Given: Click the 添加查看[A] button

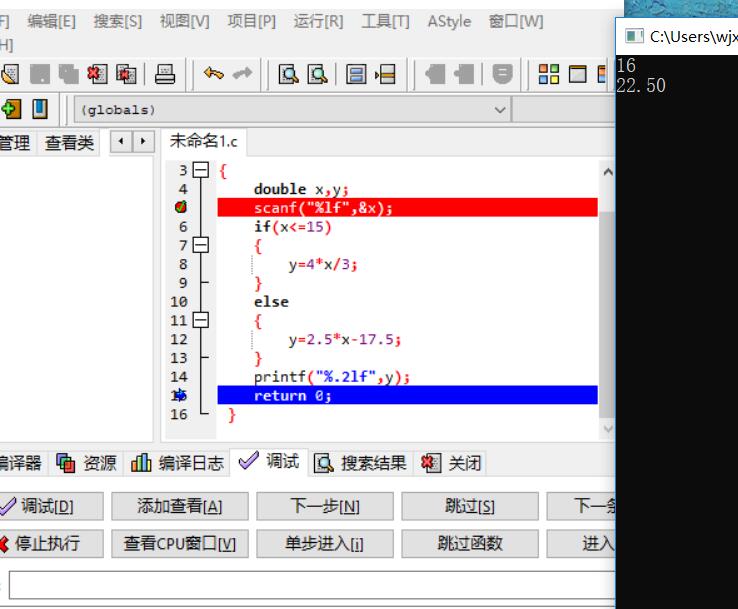Looking at the screenshot, I should (180, 506).
